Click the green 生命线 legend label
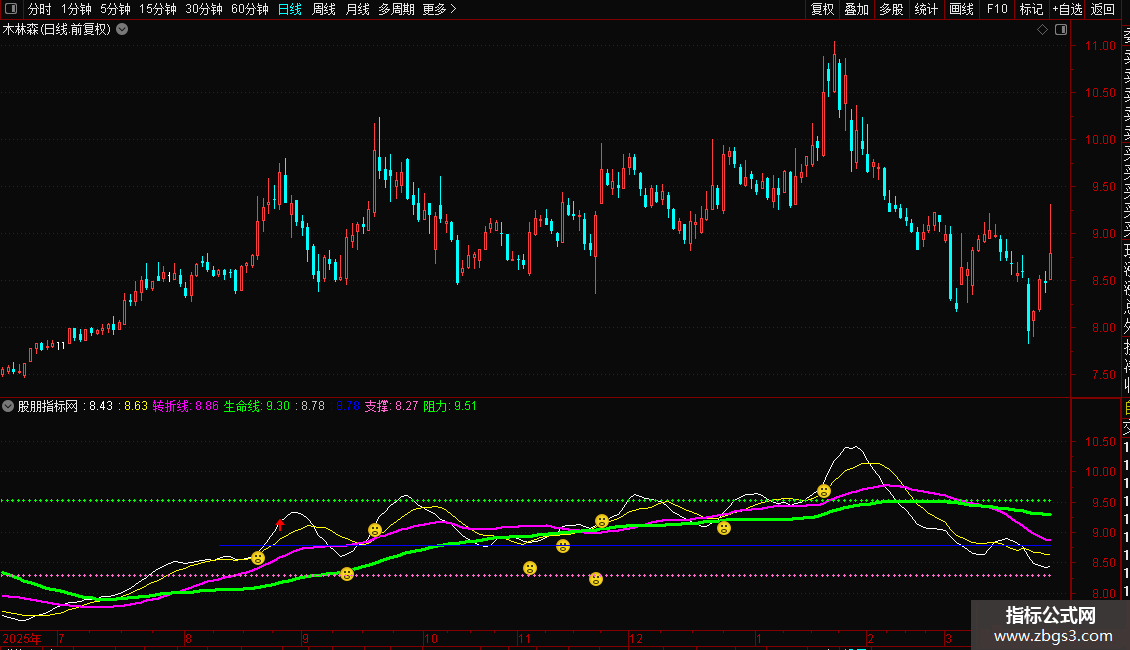Screen dimensions: 1130x650 (241, 407)
